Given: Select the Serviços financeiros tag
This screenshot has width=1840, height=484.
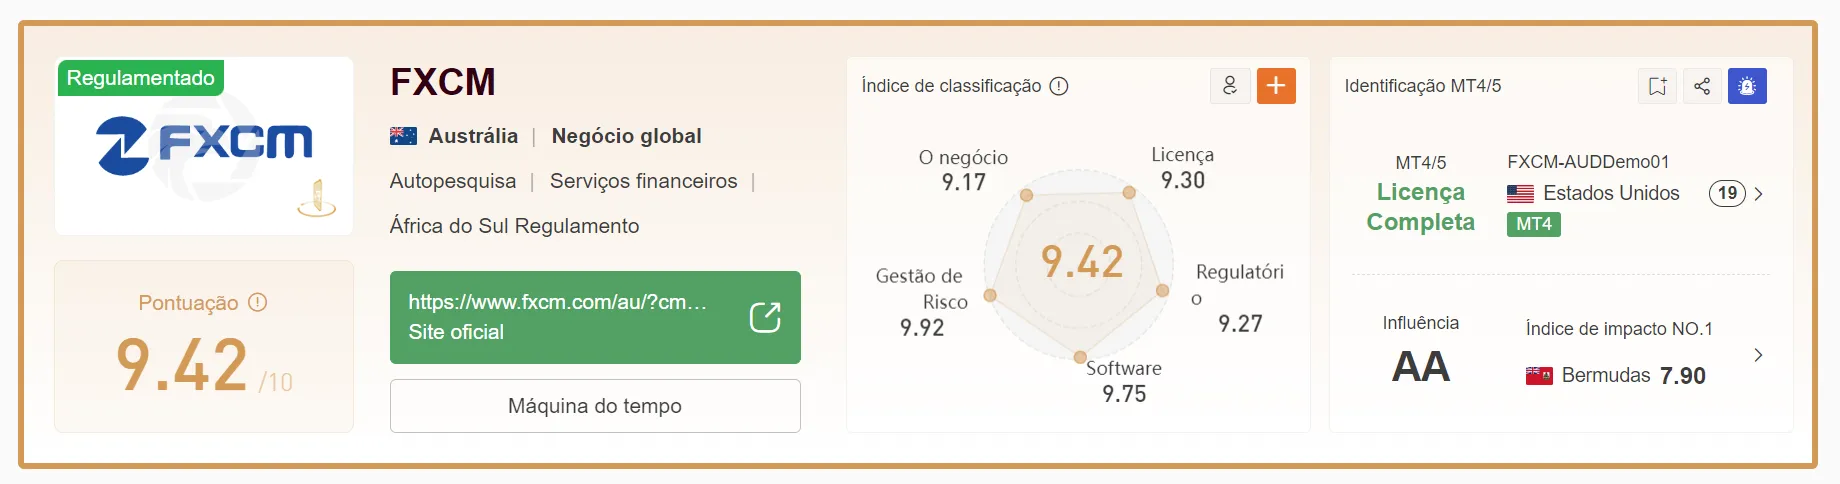Looking at the screenshot, I should (644, 181).
